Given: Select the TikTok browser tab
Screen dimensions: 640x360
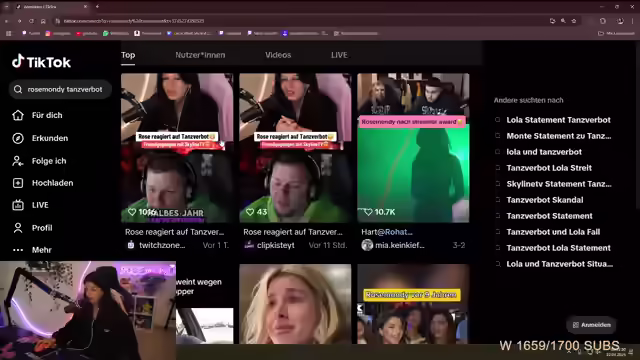Looking at the screenshot, I should coord(51,7).
